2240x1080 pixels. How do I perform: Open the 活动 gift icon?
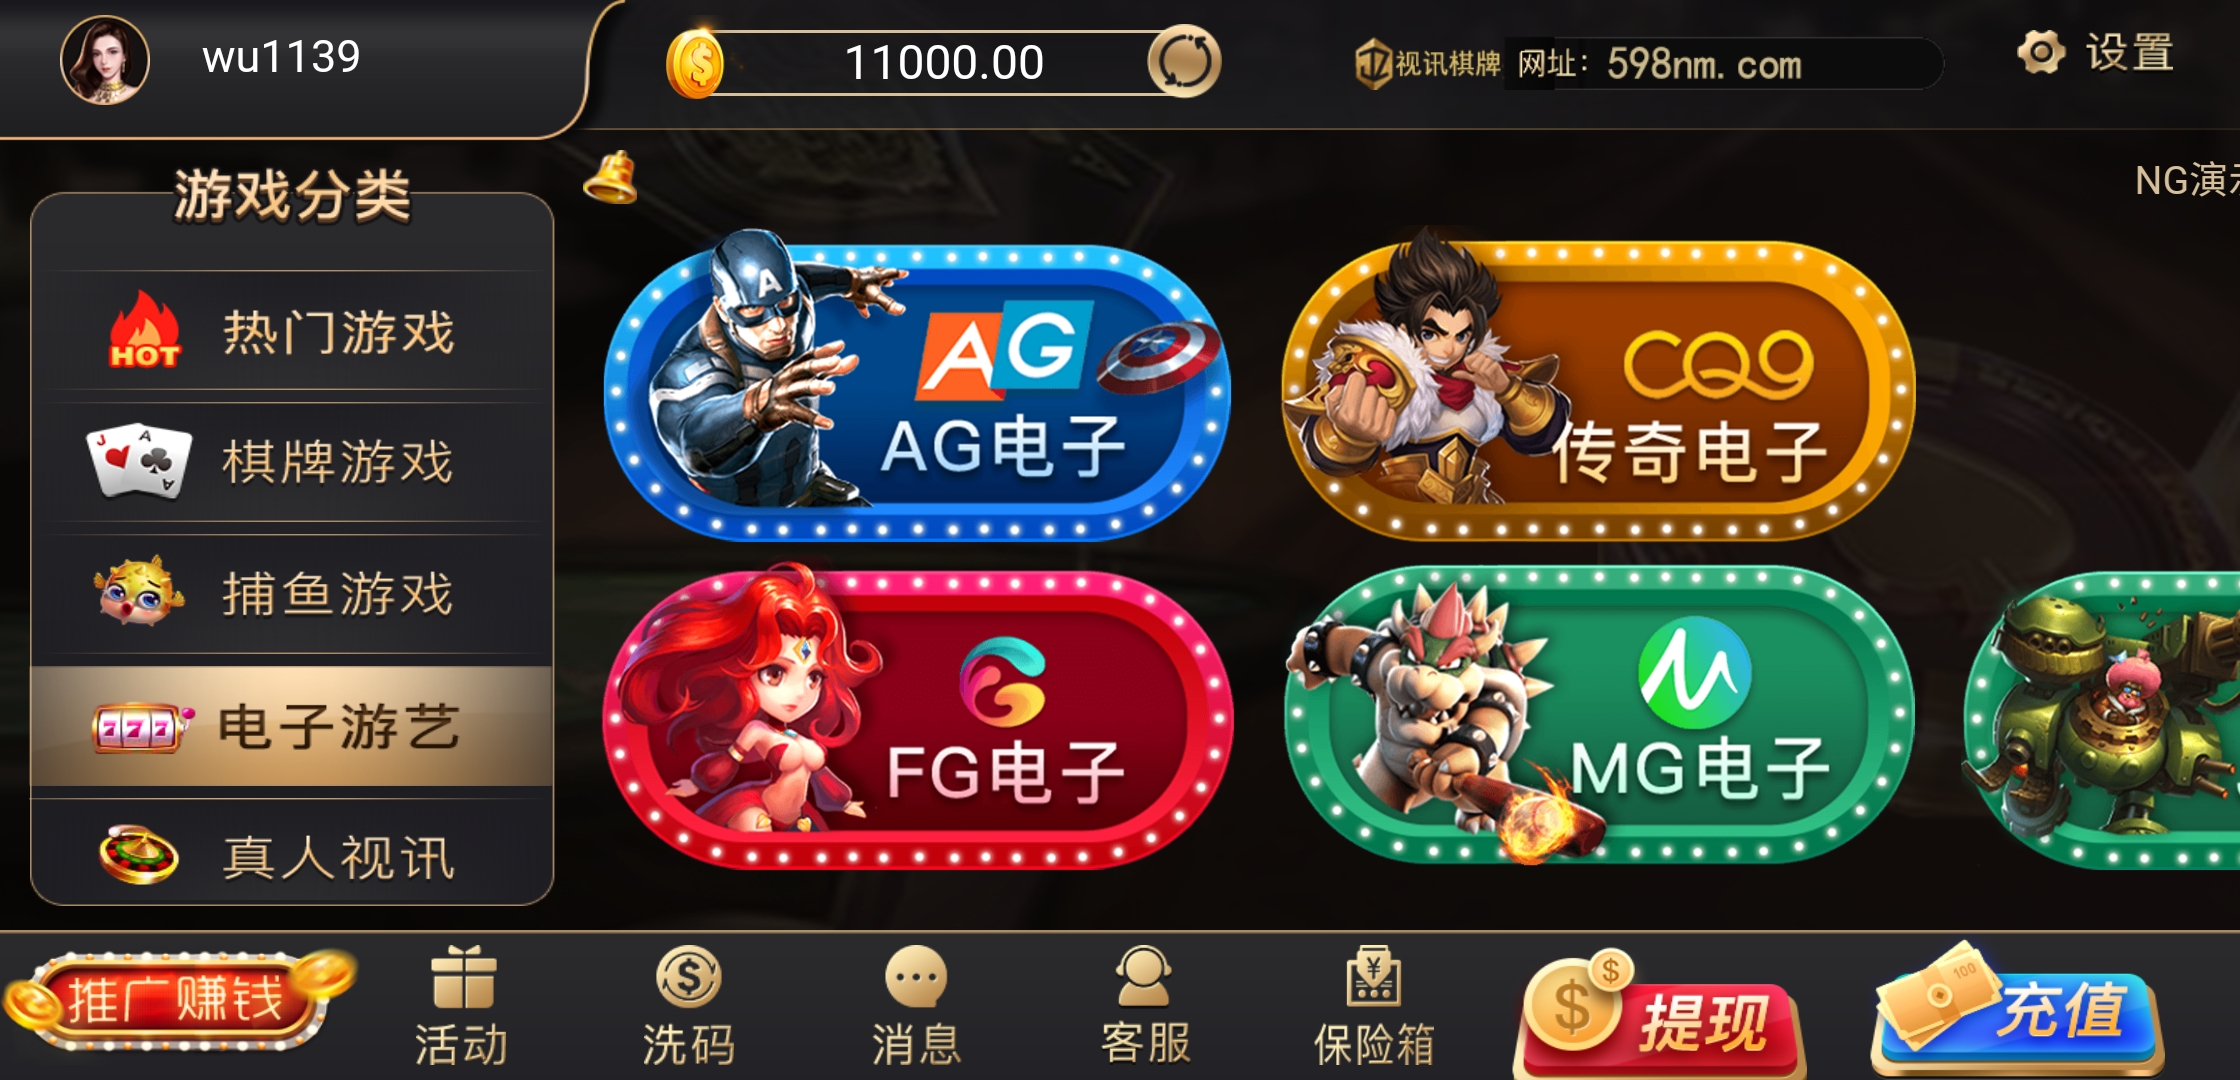[x=463, y=977]
